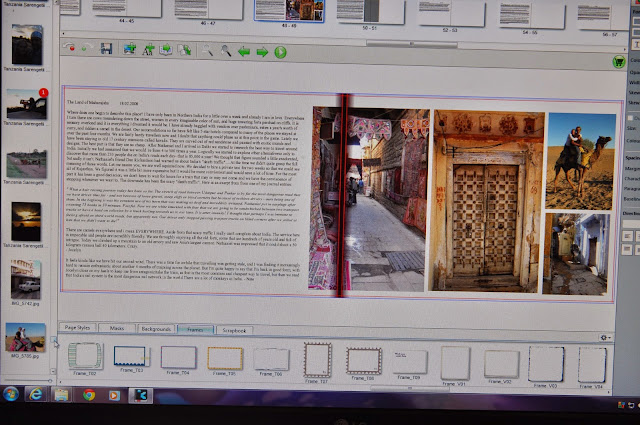The image size is (640, 425).
Task: Go to the previous page with the green left arrow
Action: [244, 52]
